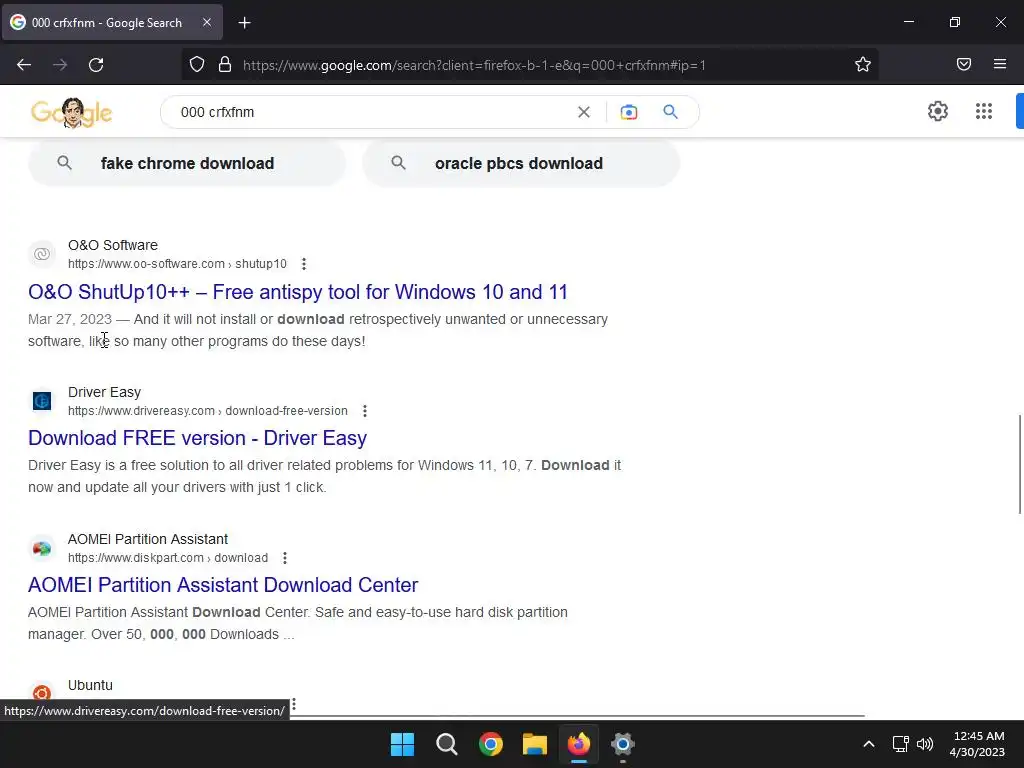Click the oo-software.com URL text
Viewport: 1024px width, 768px height.
(x=177, y=264)
